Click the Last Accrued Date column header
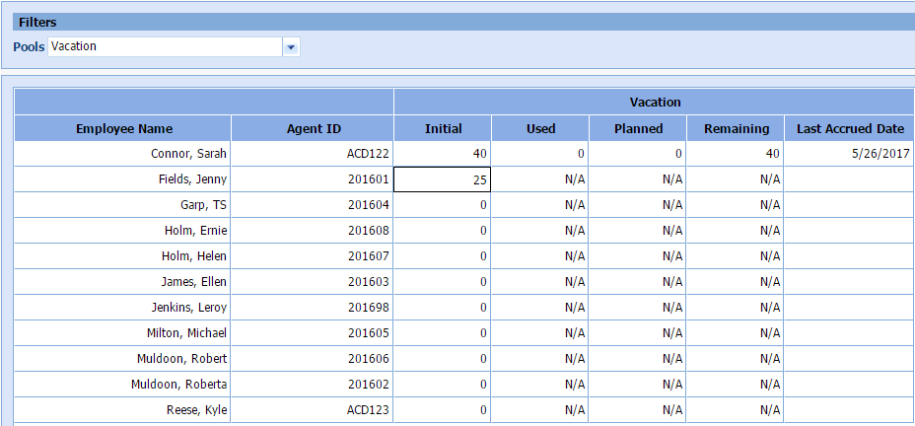915x426 pixels. pyautogui.click(x=850, y=129)
